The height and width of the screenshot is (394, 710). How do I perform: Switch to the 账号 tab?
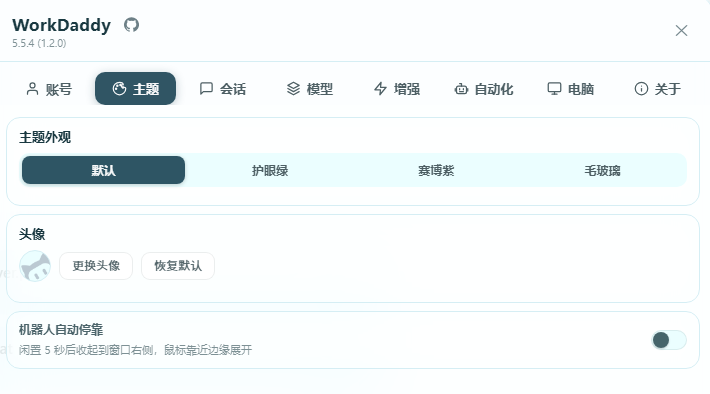click(x=49, y=89)
